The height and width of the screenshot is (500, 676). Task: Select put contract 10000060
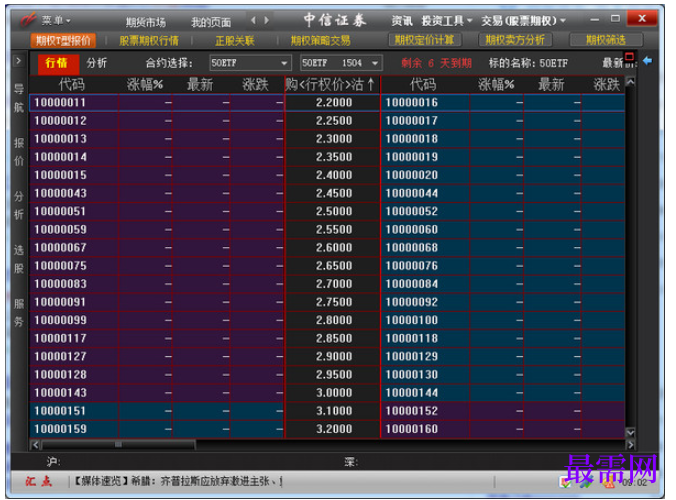click(412, 229)
